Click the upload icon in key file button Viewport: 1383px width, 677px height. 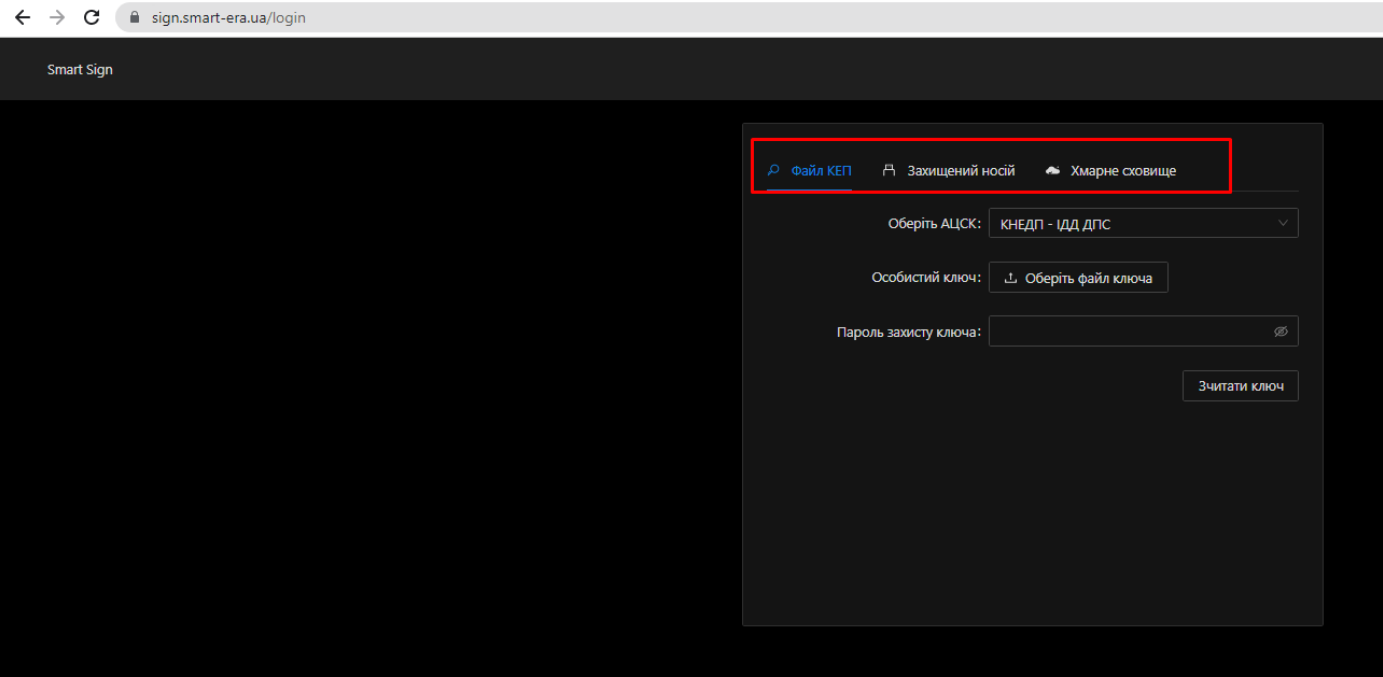[1010, 278]
